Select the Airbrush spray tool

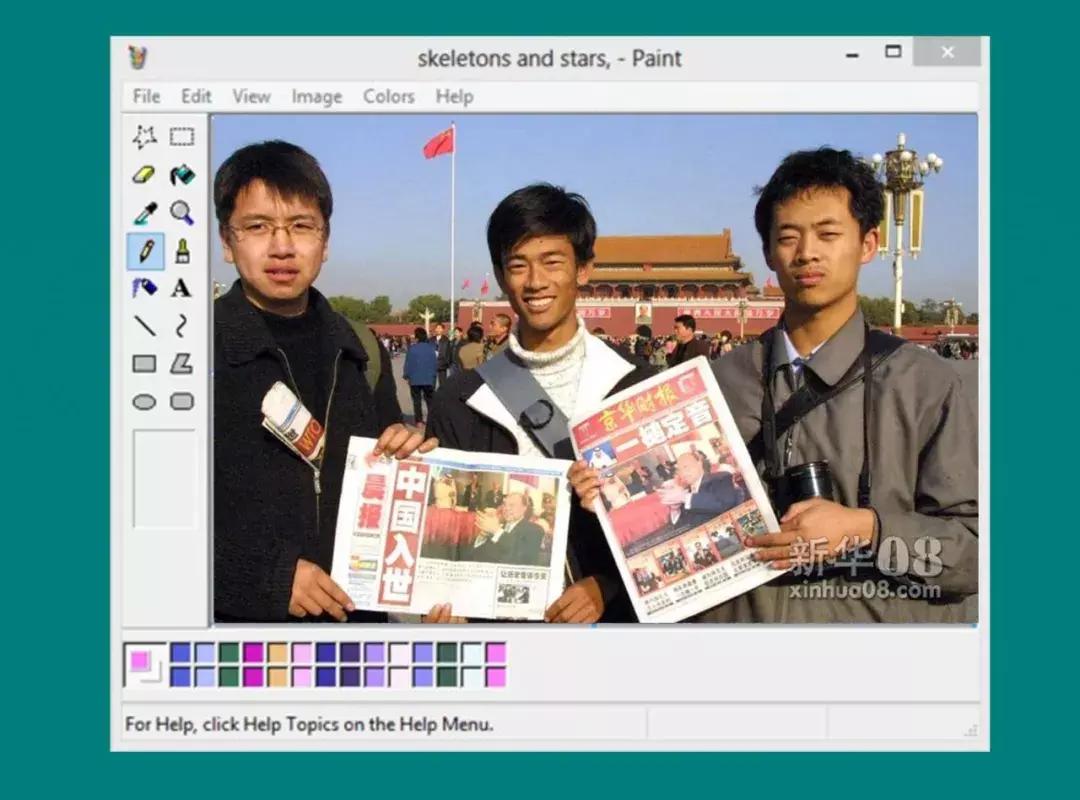(144, 288)
